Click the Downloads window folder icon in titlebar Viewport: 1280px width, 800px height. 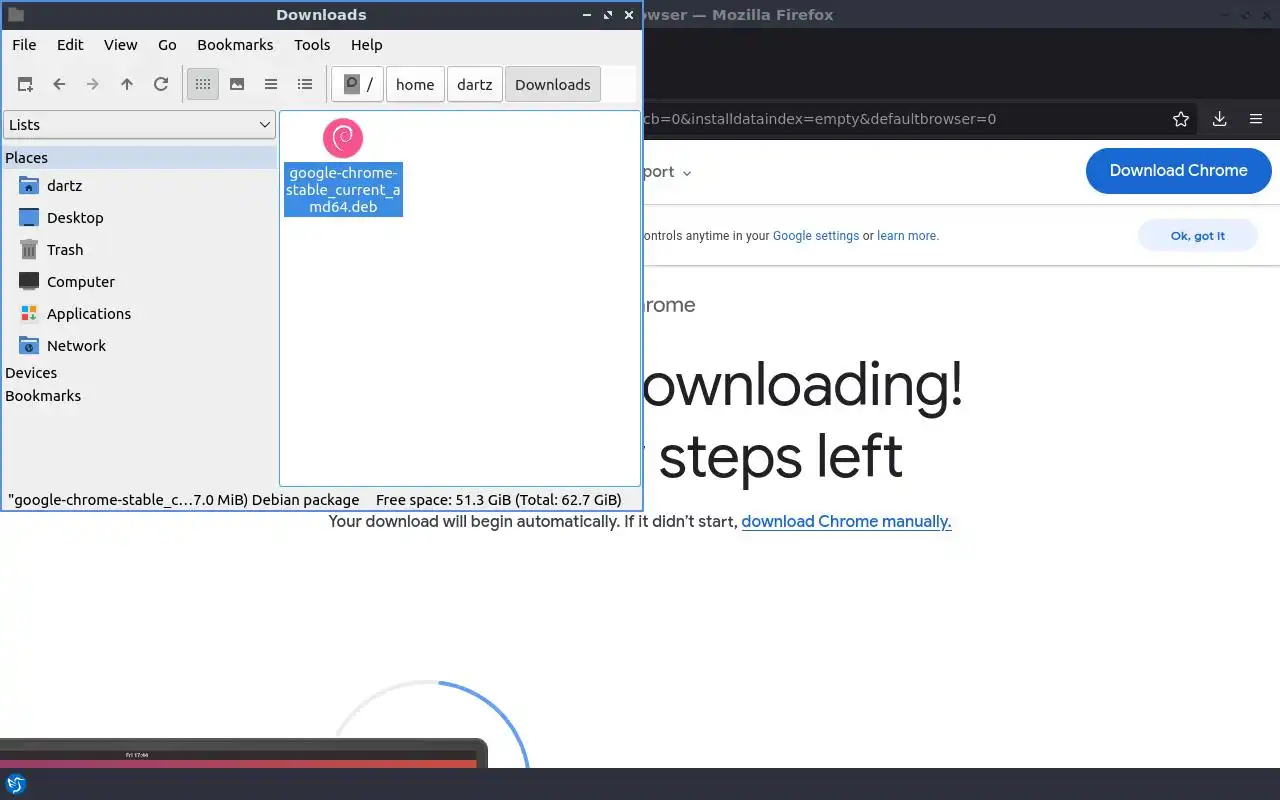[16, 15]
